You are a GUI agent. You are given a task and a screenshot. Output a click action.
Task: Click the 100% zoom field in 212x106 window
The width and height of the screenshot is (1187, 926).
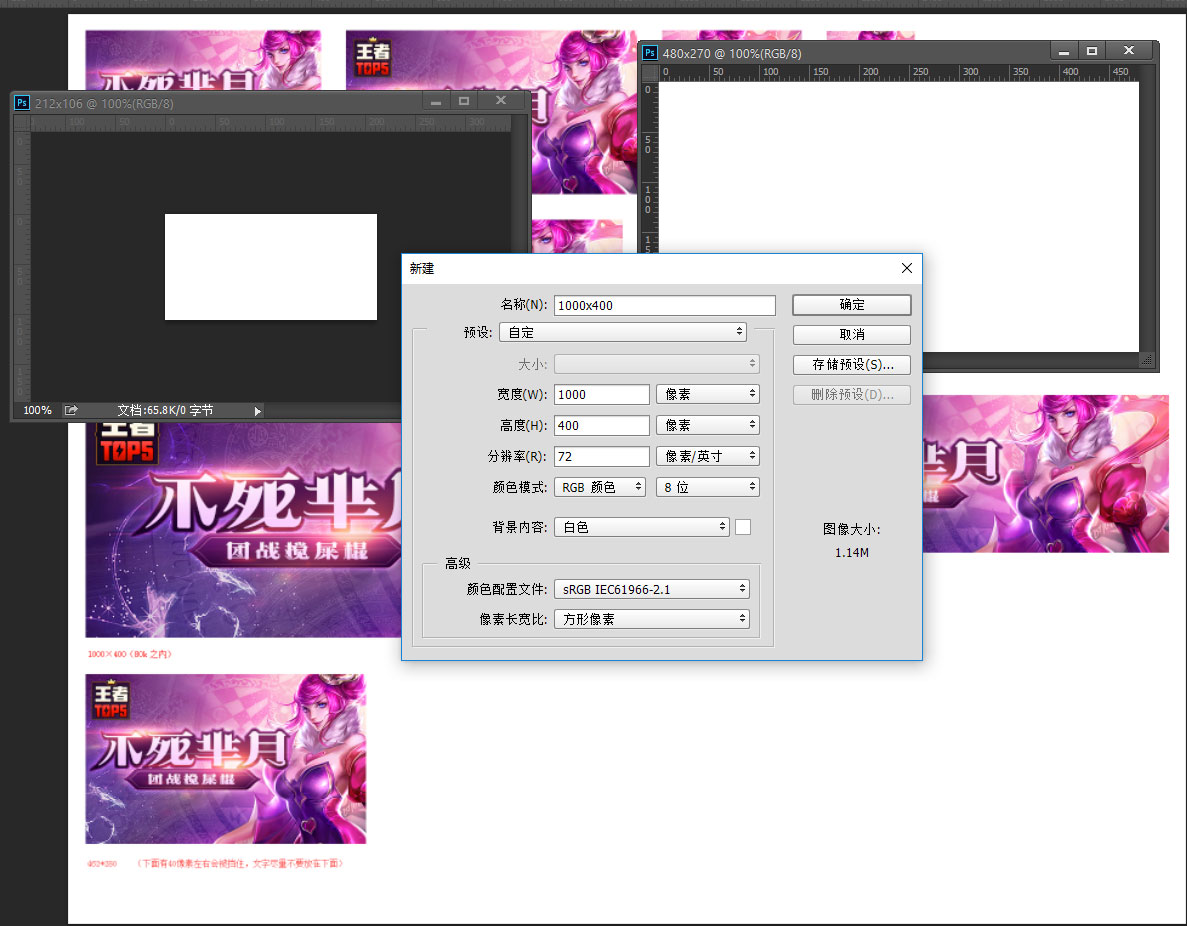tap(37, 410)
